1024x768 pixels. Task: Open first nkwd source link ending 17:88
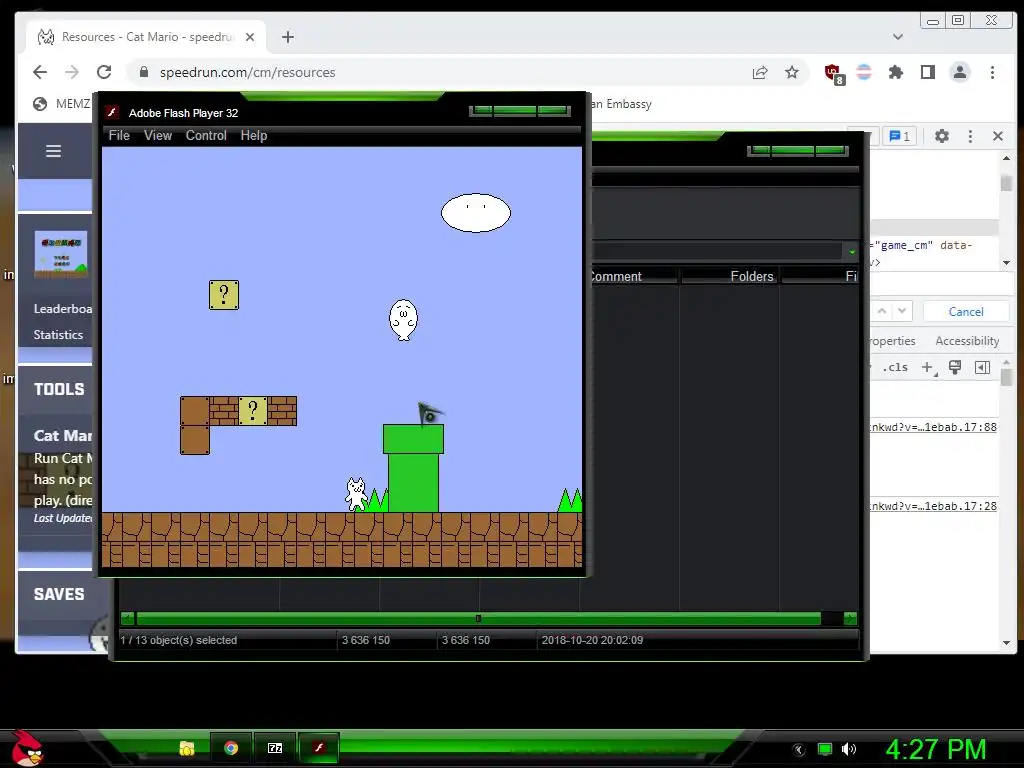click(933, 427)
